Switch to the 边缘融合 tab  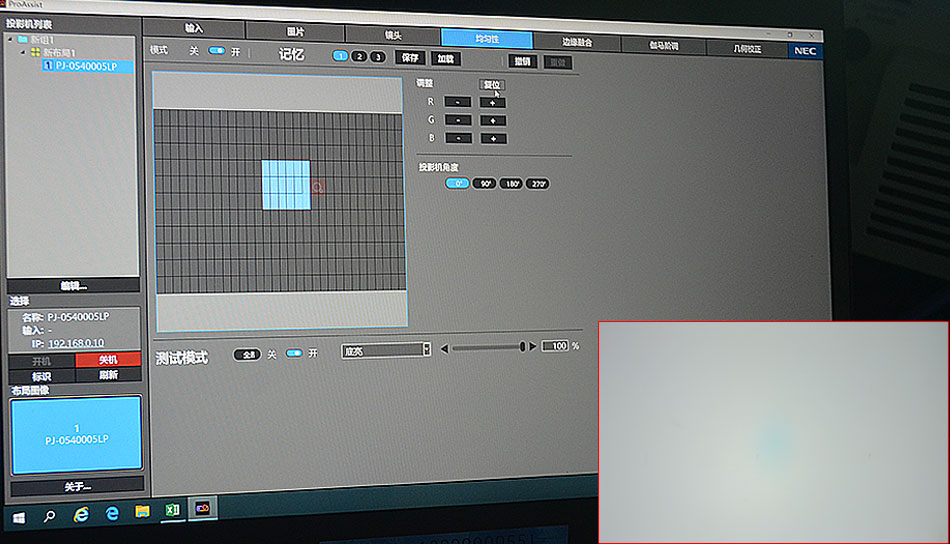click(577, 42)
